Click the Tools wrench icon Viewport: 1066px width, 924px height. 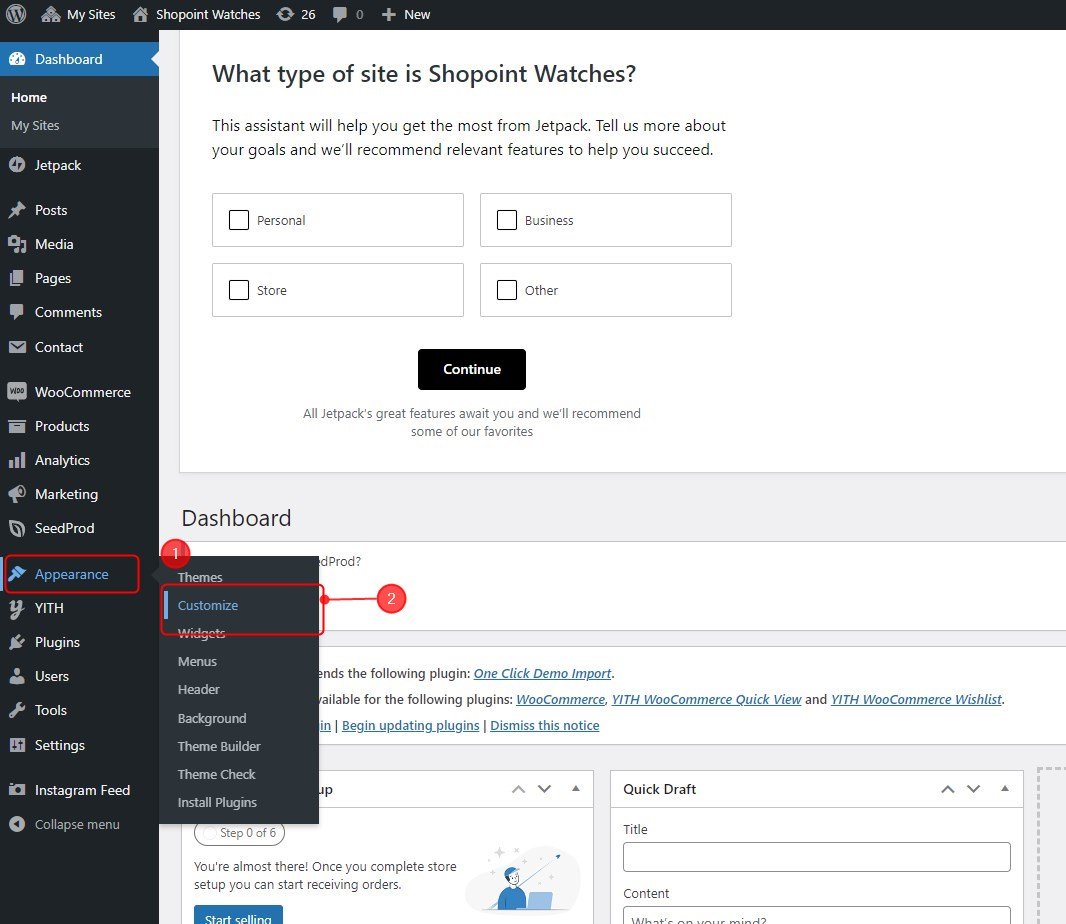[x=17, y=711]
